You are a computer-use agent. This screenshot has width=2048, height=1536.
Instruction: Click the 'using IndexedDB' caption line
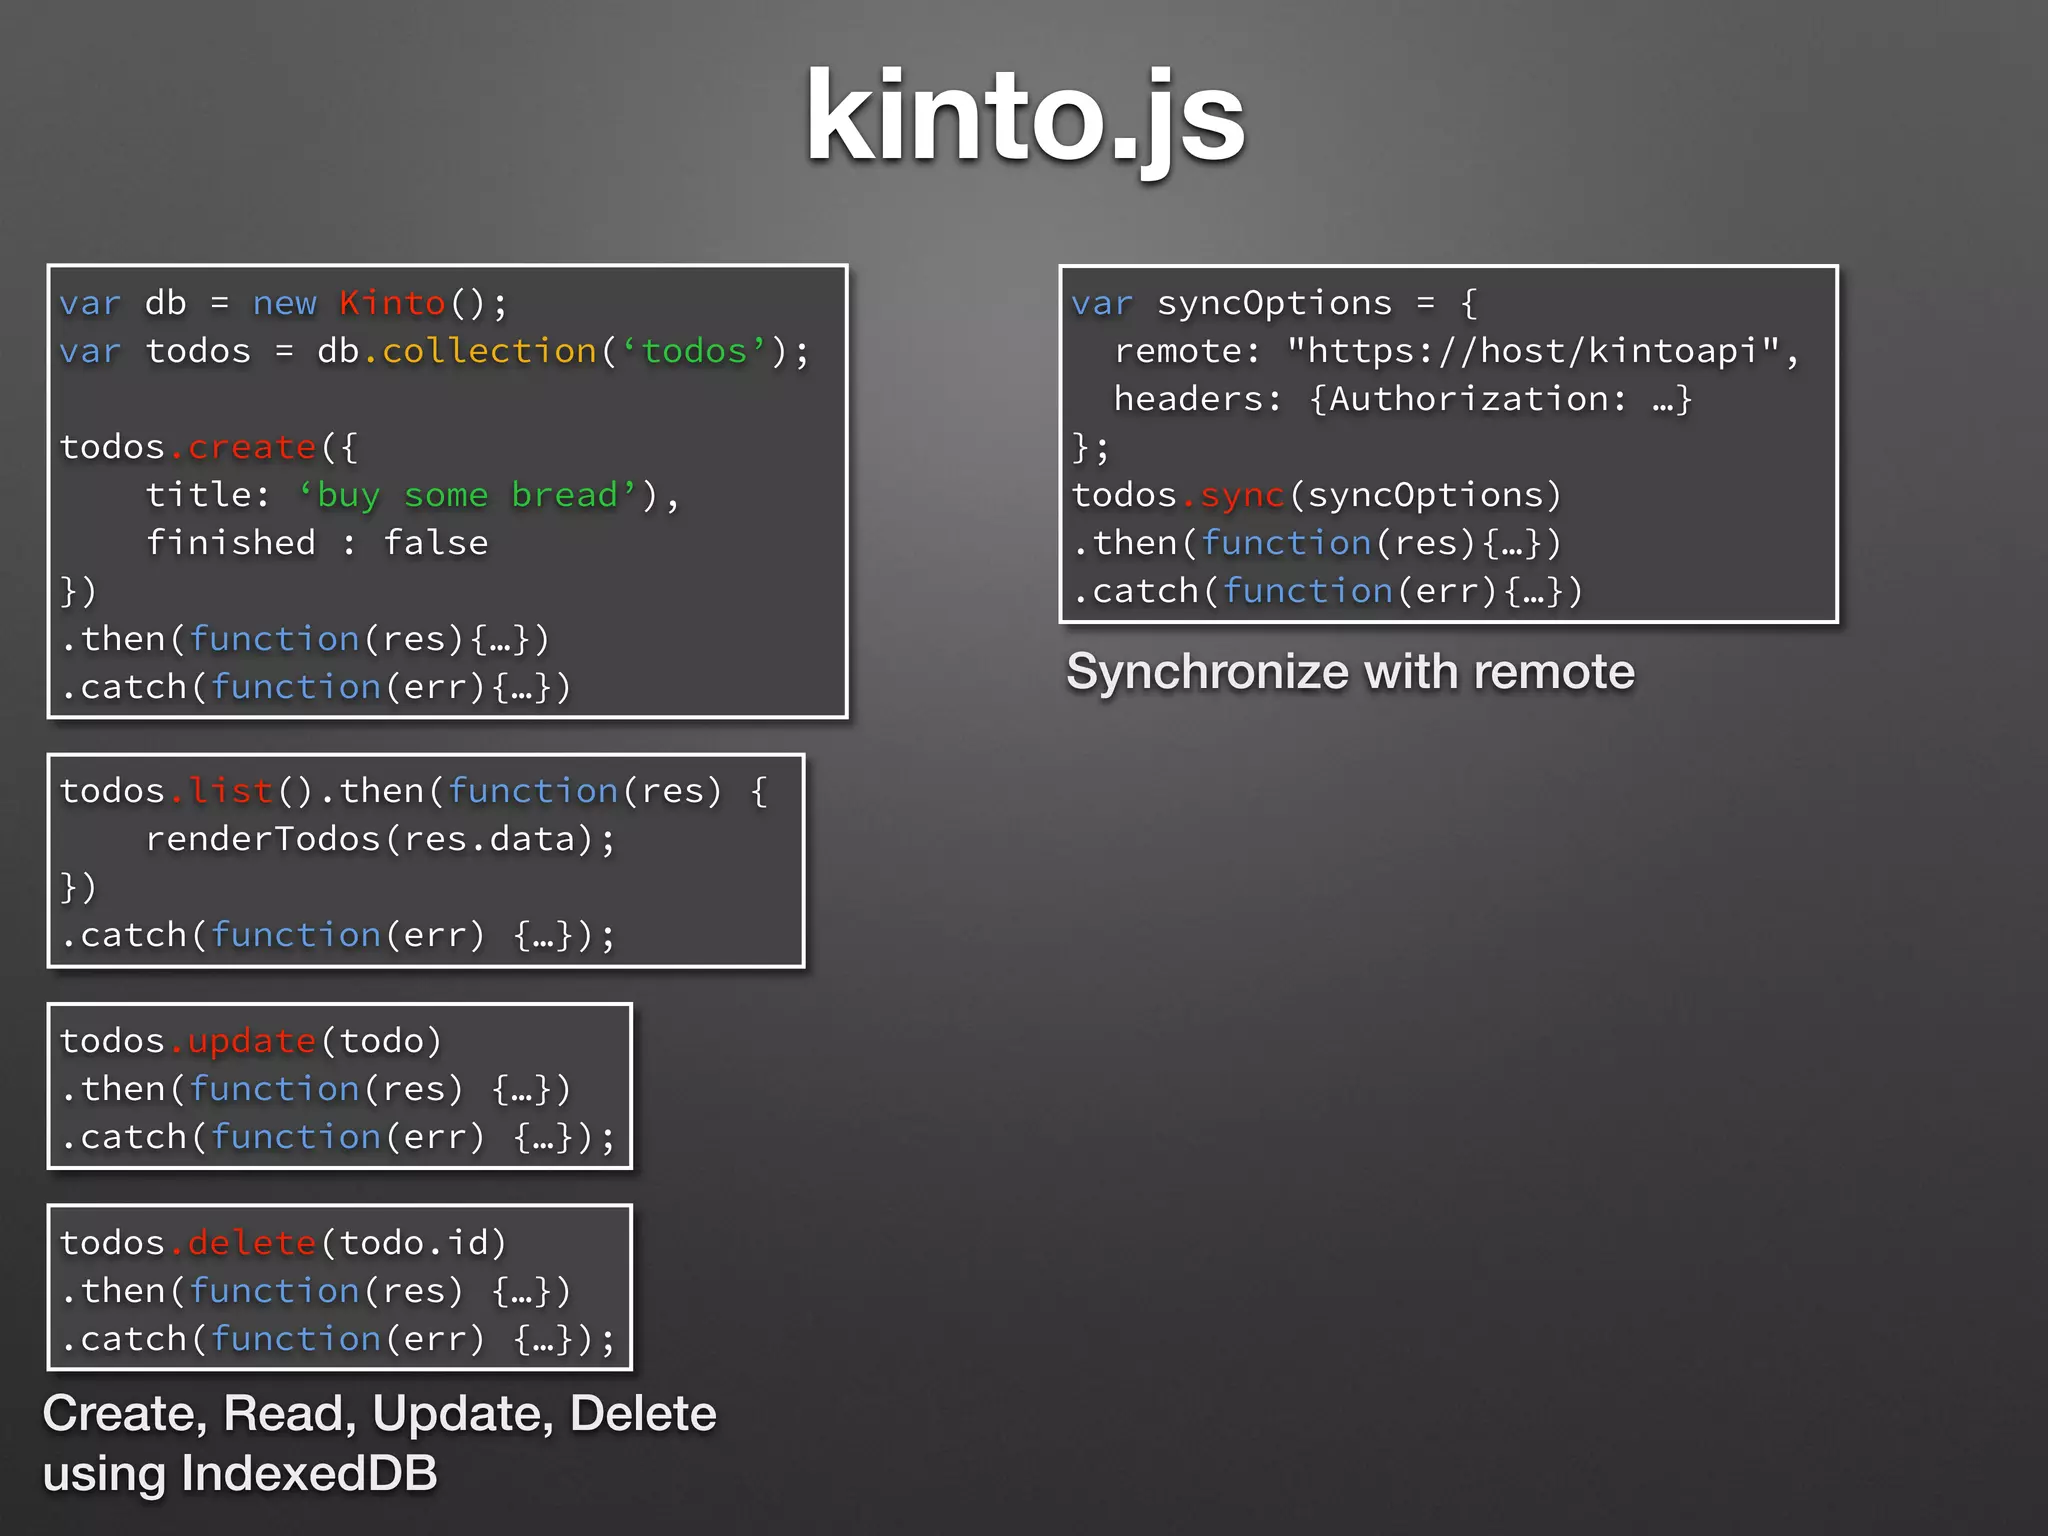tap(240, 1475)
